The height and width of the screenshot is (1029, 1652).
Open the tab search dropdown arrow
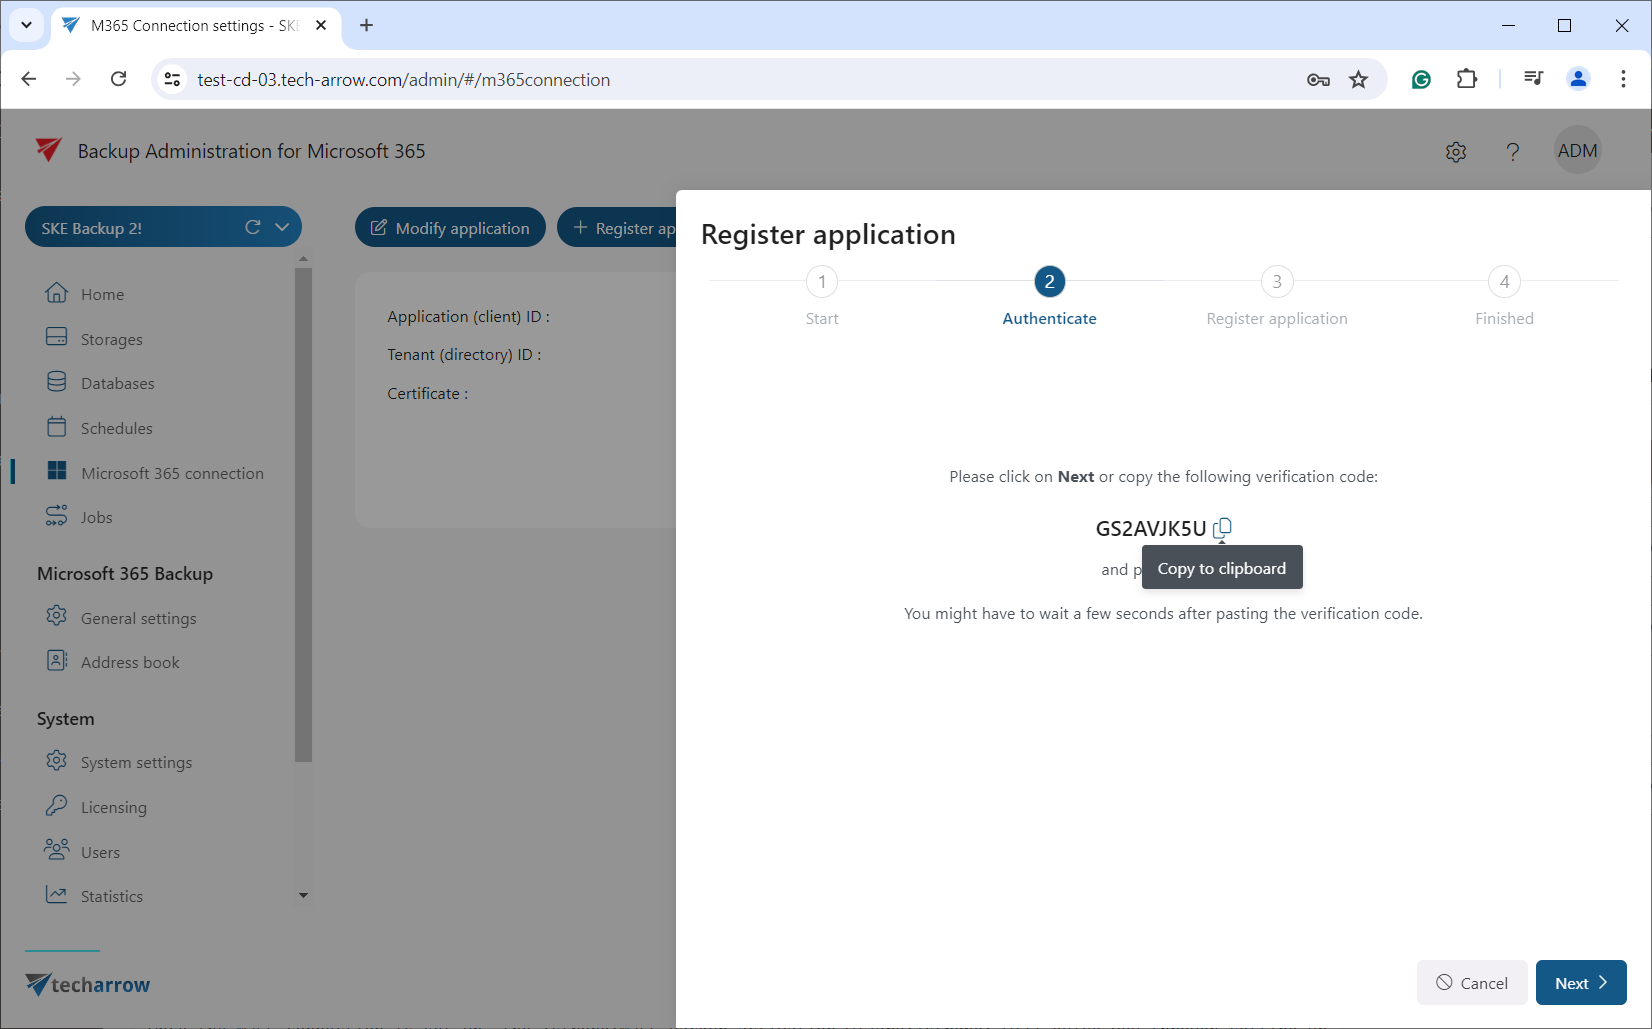[x=27, y=25]
